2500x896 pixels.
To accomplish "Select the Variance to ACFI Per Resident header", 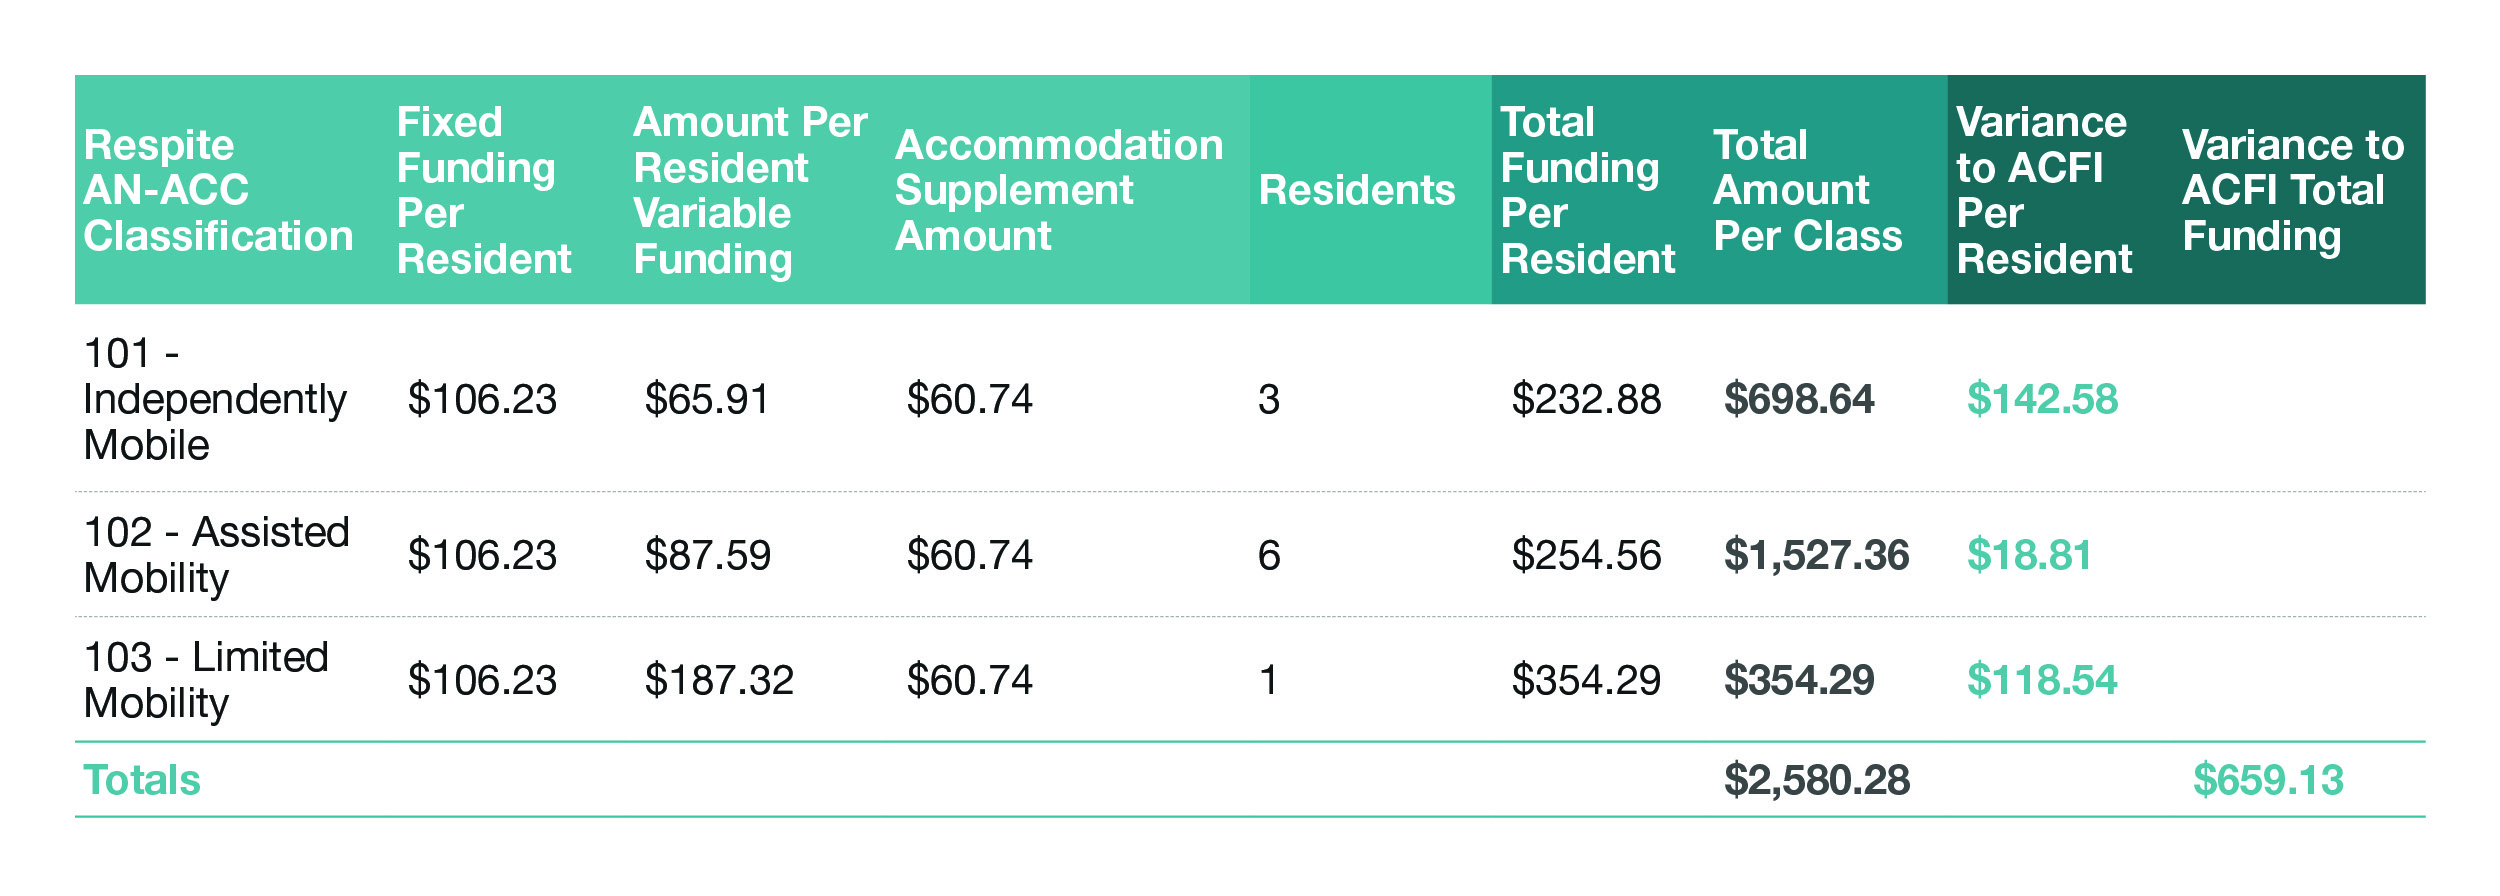I will coord(2044,190).
